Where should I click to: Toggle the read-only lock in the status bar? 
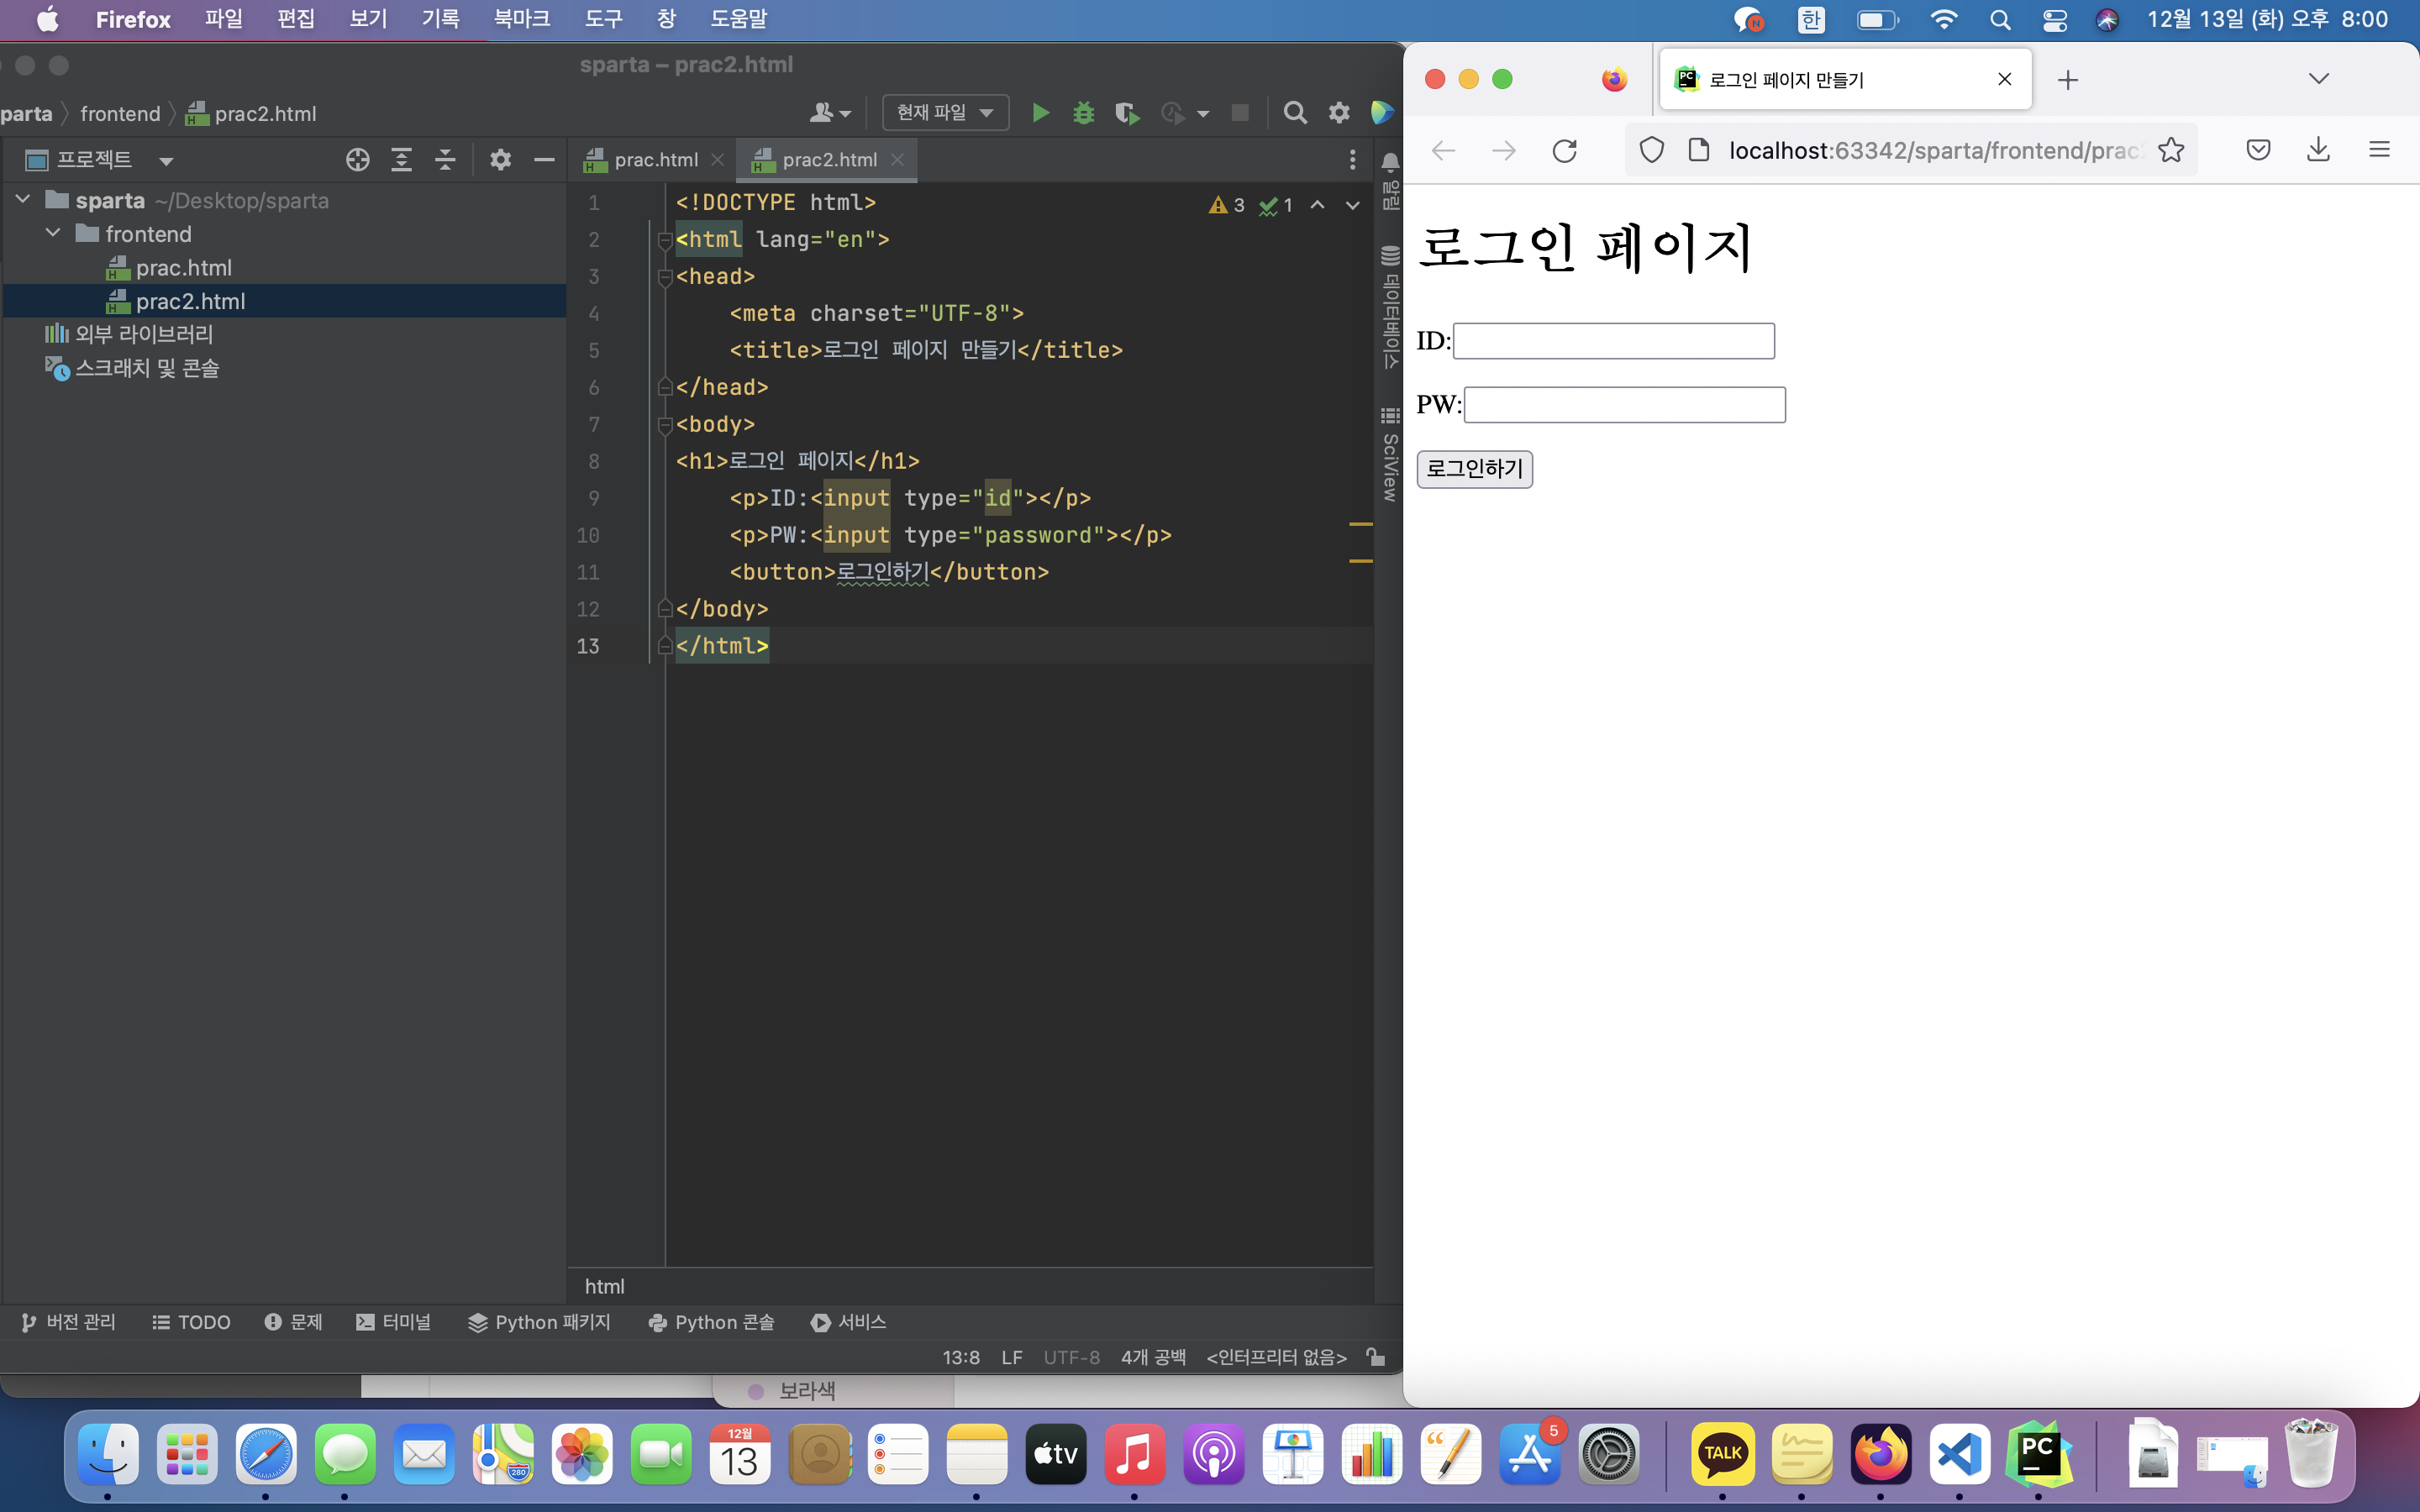(x=1376, y=1357)
